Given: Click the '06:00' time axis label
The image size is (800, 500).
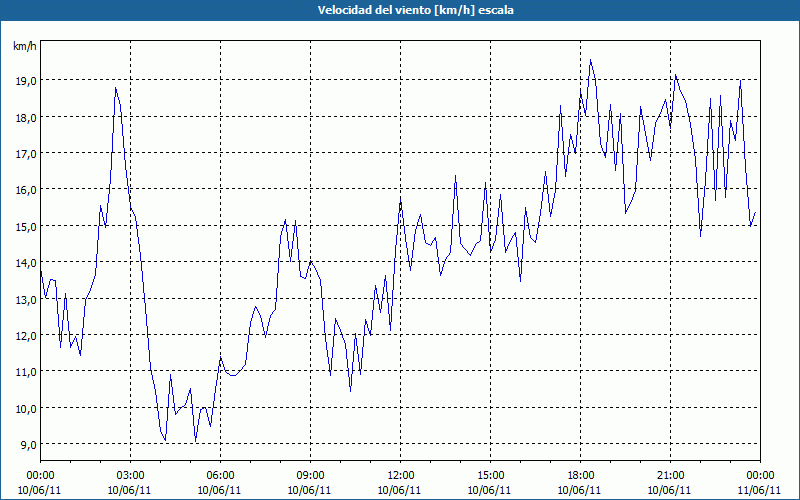Looking at the screenshot, I should [x=220, y=476].
